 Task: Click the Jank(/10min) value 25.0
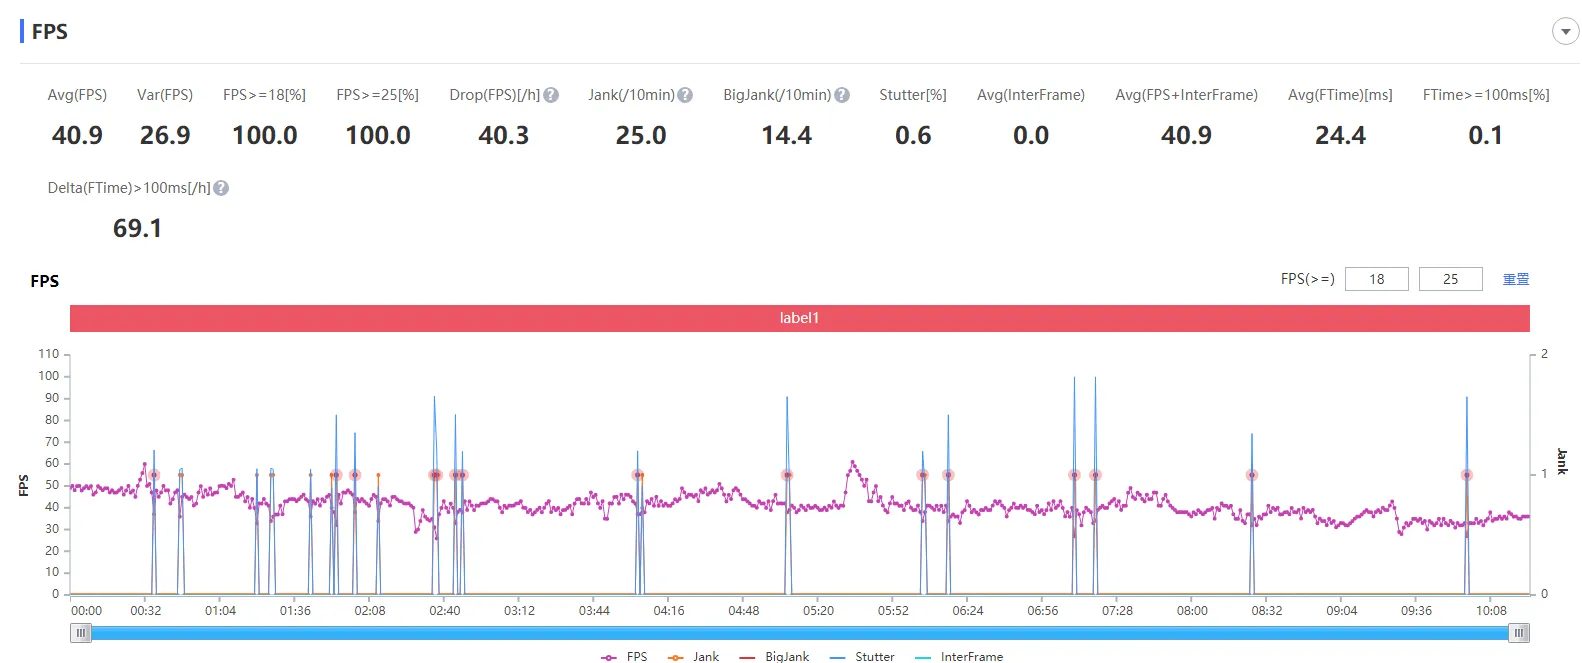[641, 135]
